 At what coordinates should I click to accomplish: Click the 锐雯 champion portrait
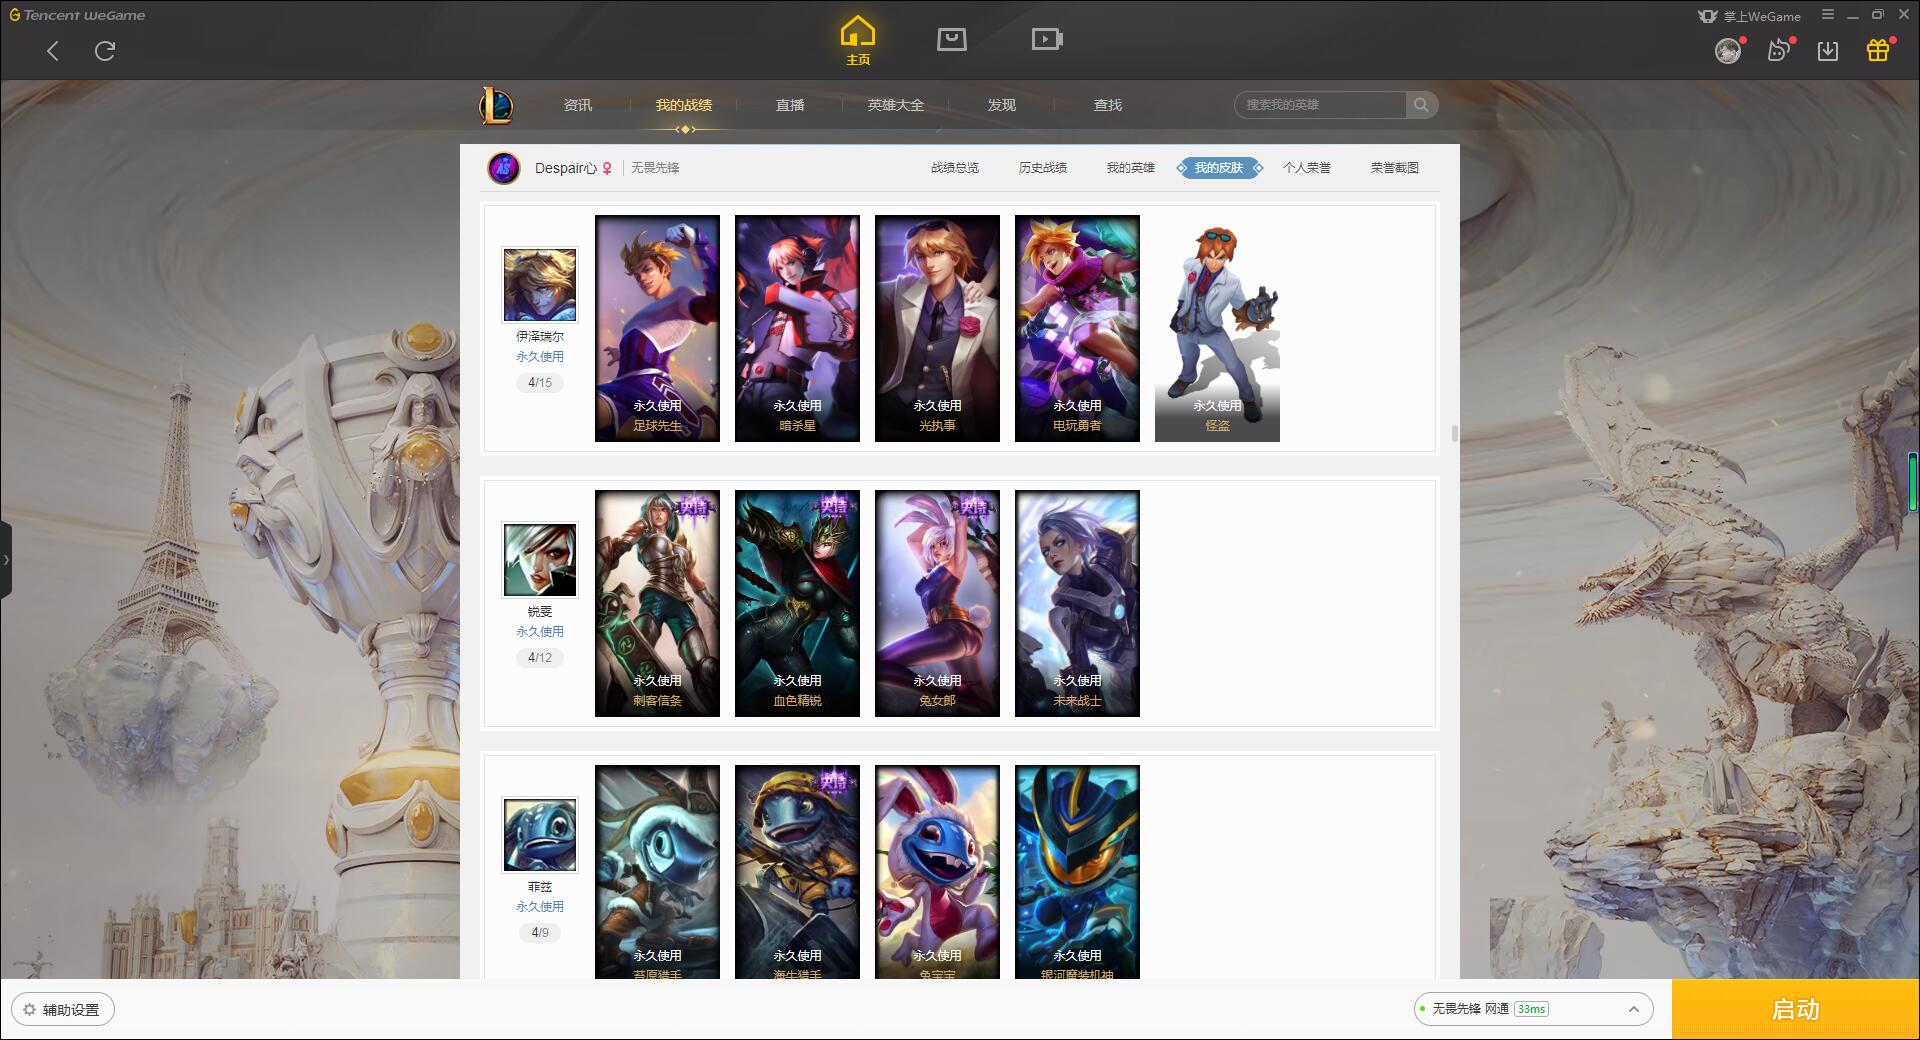click(540, 561)
